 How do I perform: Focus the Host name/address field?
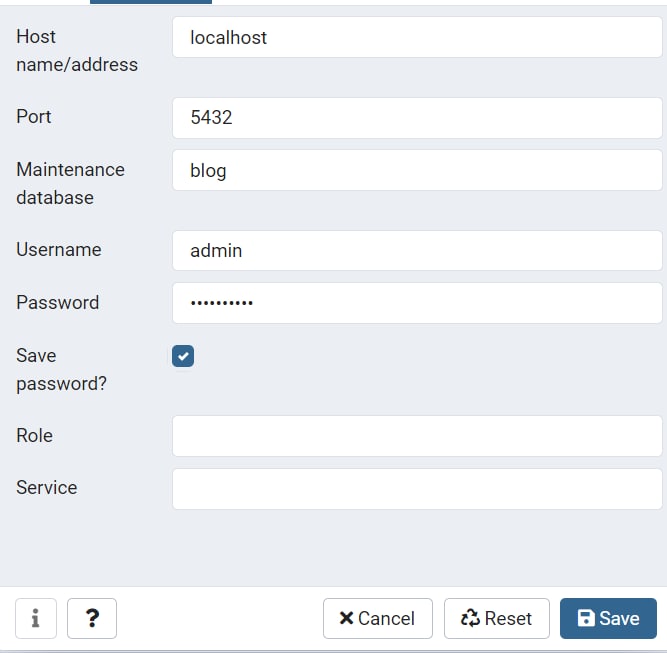(x=417, y=37)
